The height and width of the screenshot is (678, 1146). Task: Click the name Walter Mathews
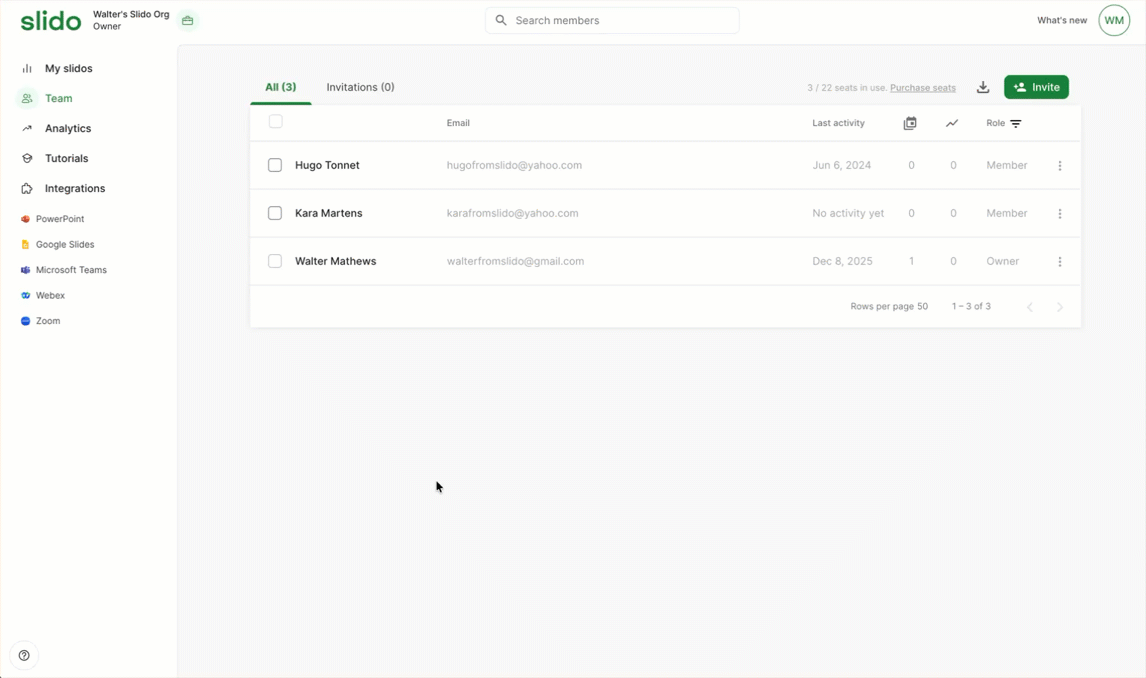tap(335, 262)
